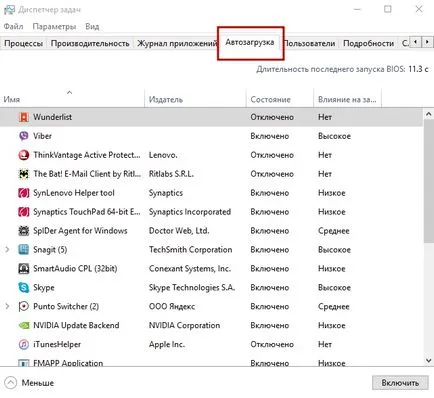Click publisher Lenovo. cell
Image resolution: width=434 pixels, height=398 pixels.
point(163,155)
